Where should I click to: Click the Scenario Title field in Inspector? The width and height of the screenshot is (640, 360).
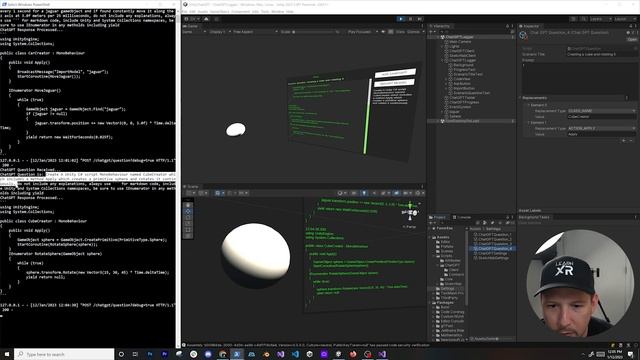[x=601, y=54]
